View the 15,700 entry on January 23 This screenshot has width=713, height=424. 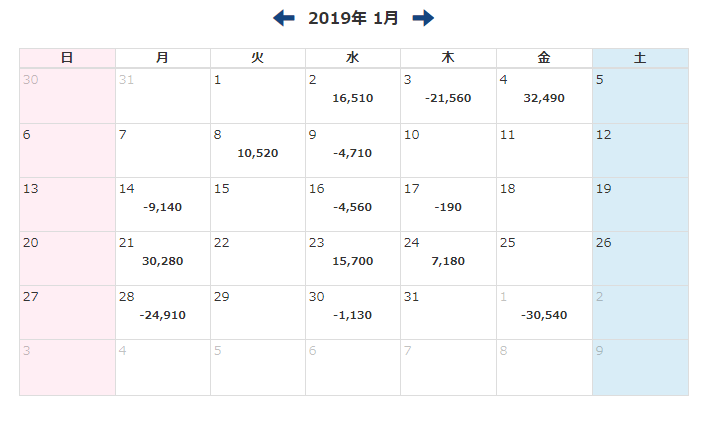click(353, 261)
